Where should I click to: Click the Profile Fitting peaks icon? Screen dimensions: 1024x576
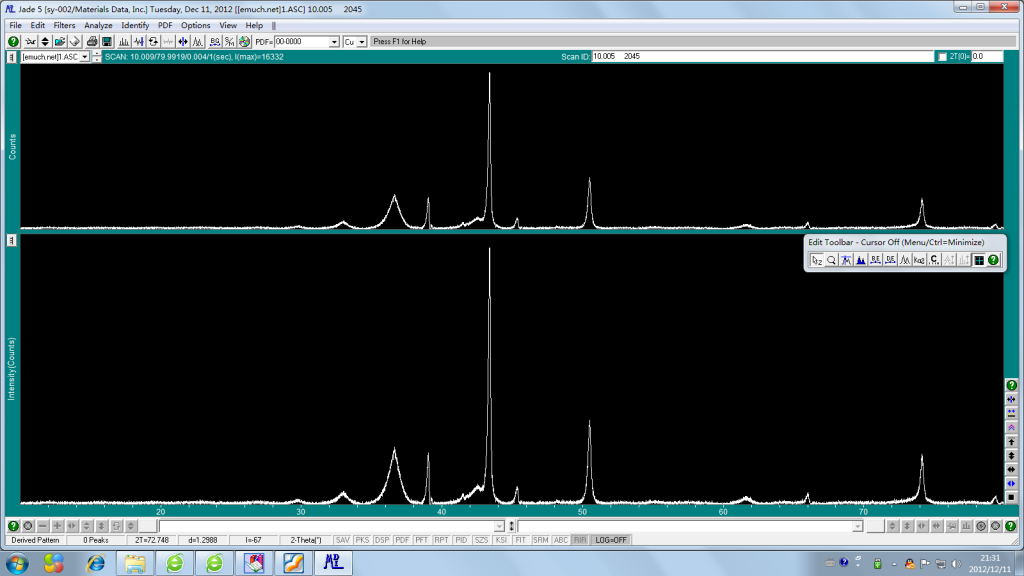198,41
